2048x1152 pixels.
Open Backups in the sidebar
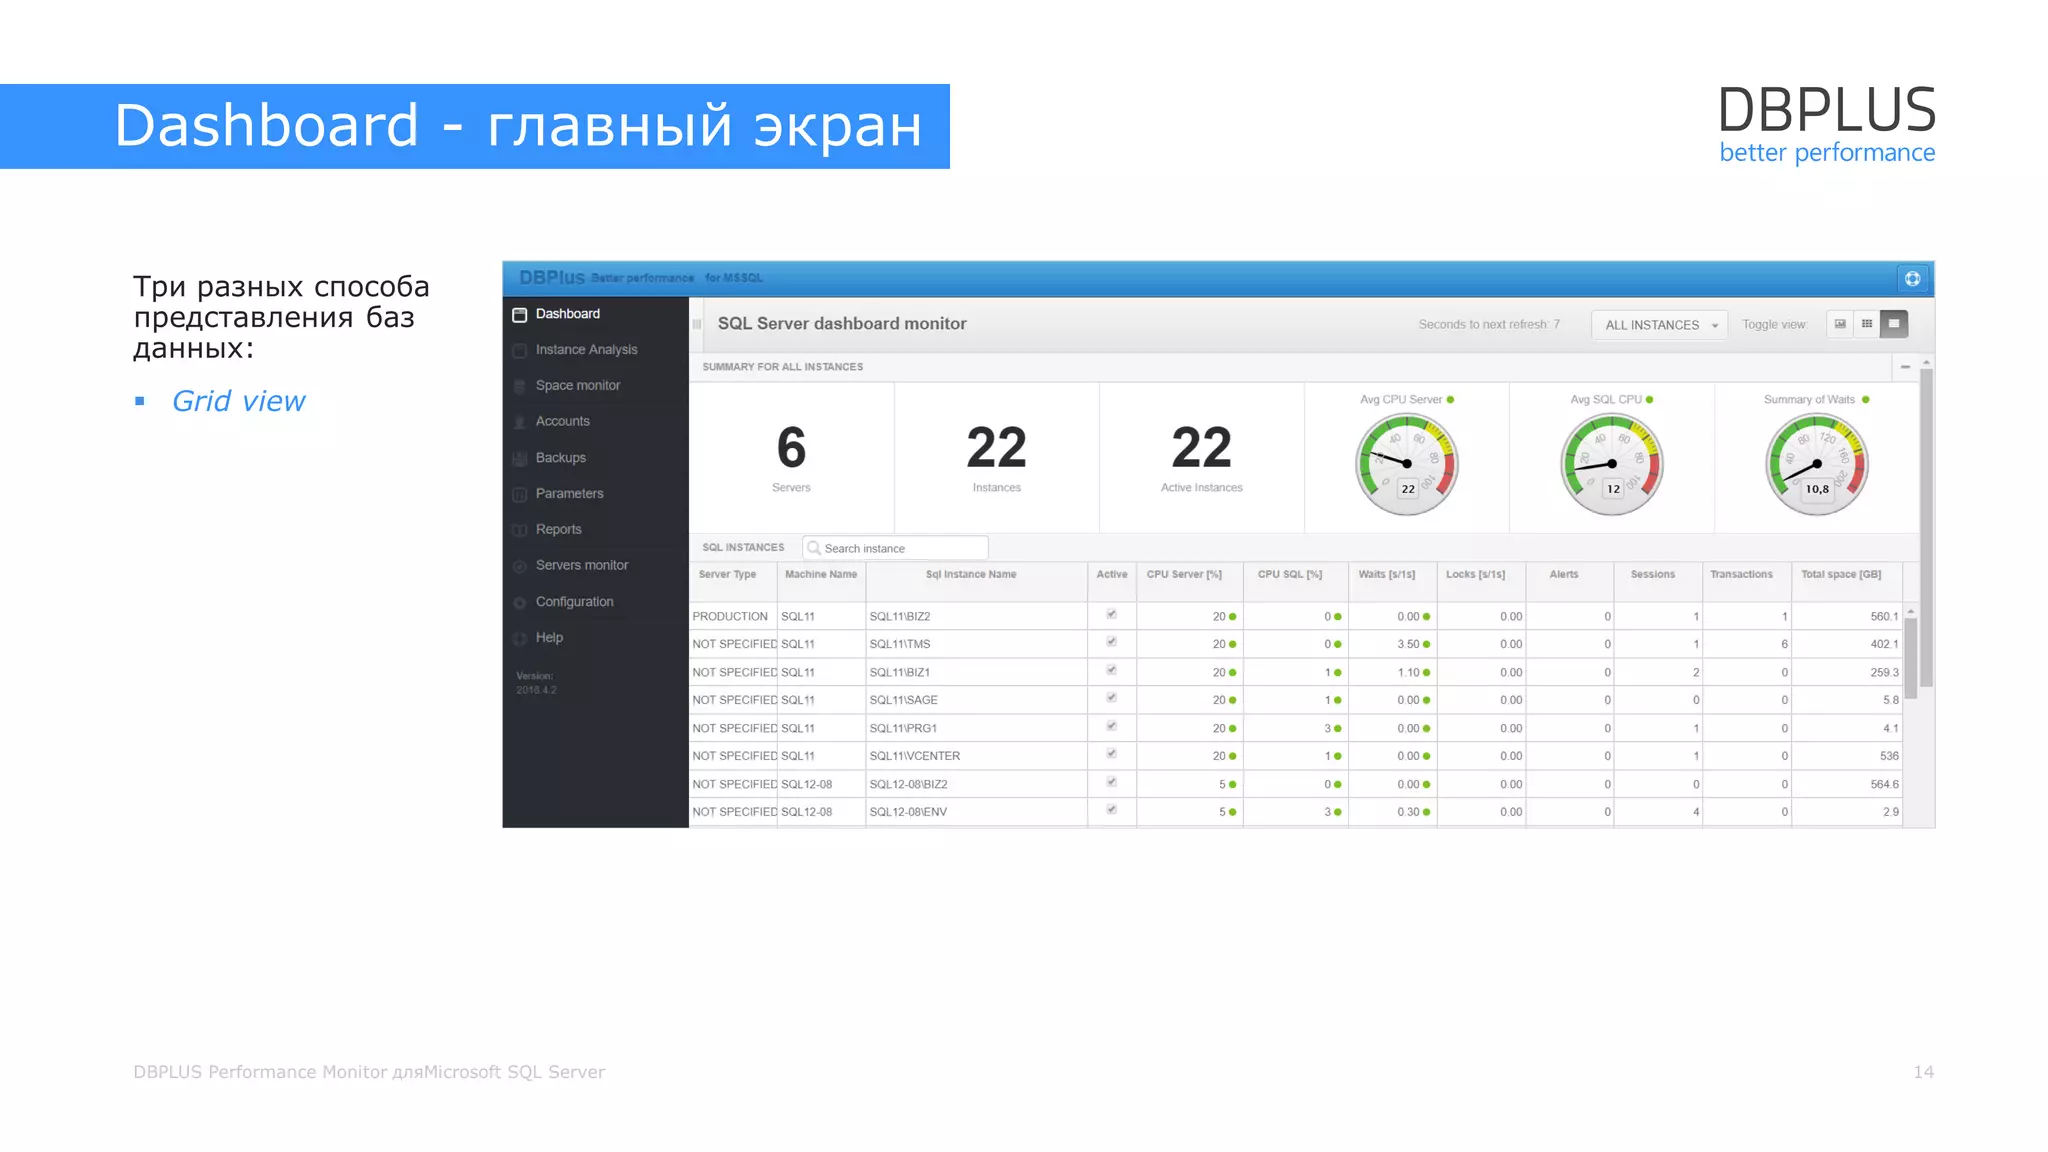point(560,458)
